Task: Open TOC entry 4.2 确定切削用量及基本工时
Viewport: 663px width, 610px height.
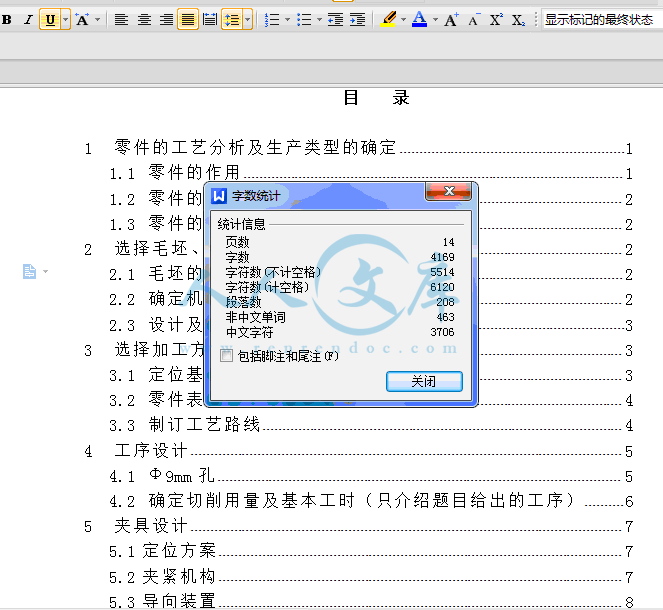Action: 371,501
